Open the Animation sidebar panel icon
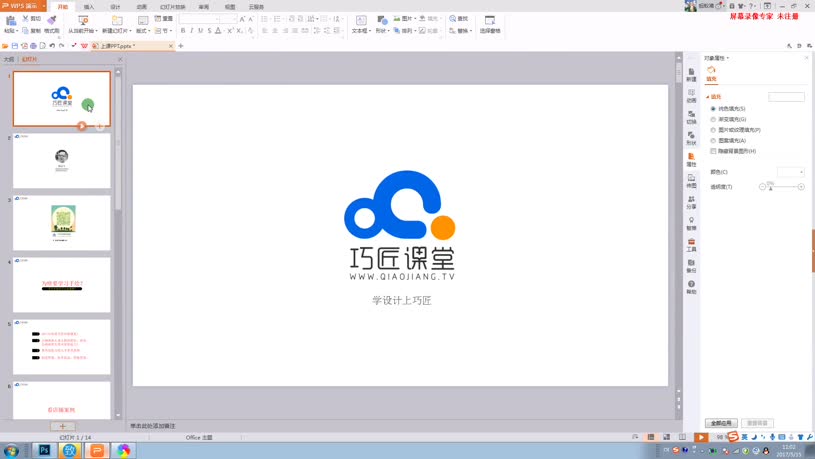 click(691, 96)
